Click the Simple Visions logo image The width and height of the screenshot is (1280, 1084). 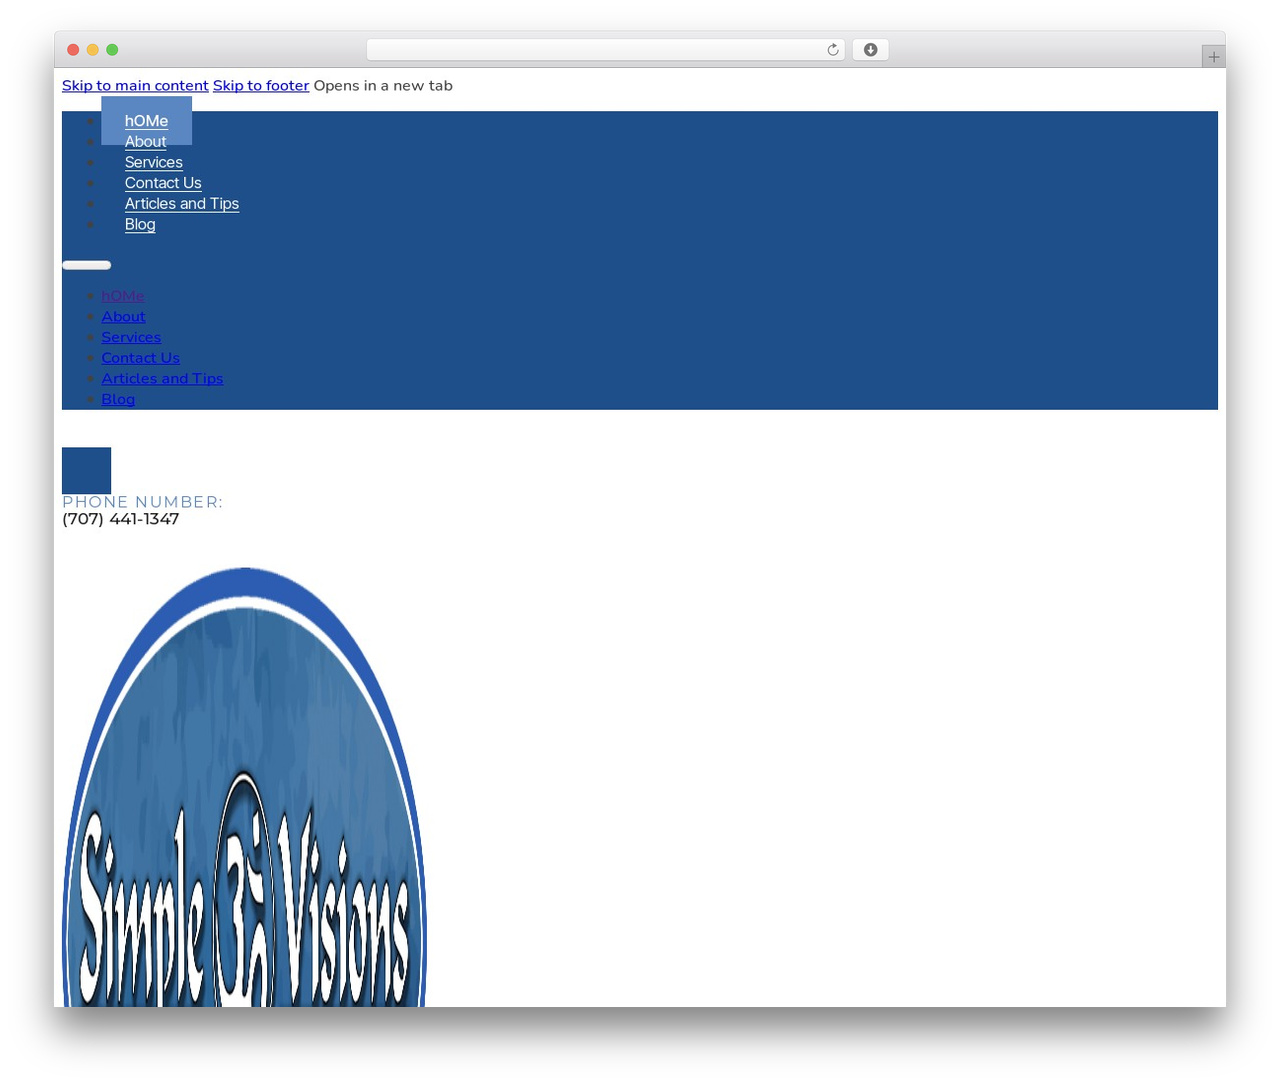tap(245, 786)
